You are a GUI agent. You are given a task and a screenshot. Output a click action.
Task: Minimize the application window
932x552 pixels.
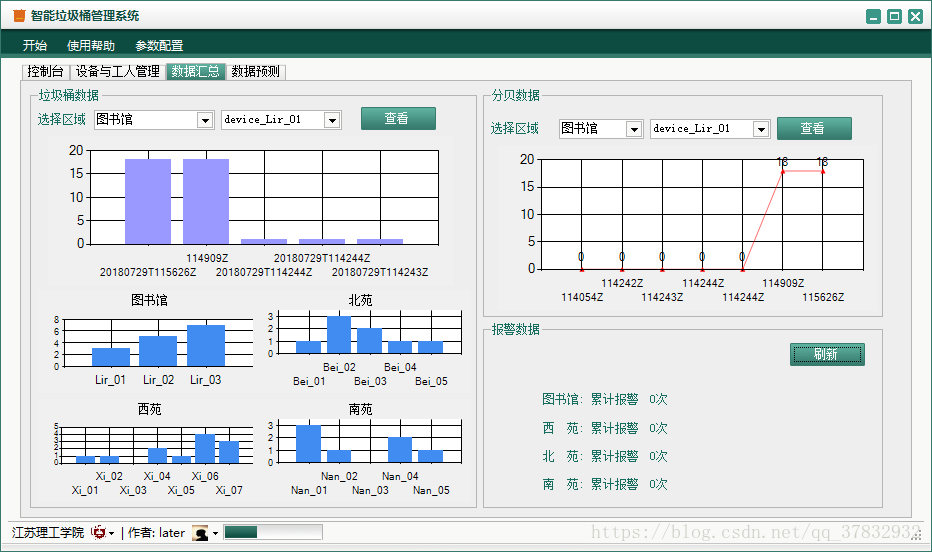click(873, 17)
